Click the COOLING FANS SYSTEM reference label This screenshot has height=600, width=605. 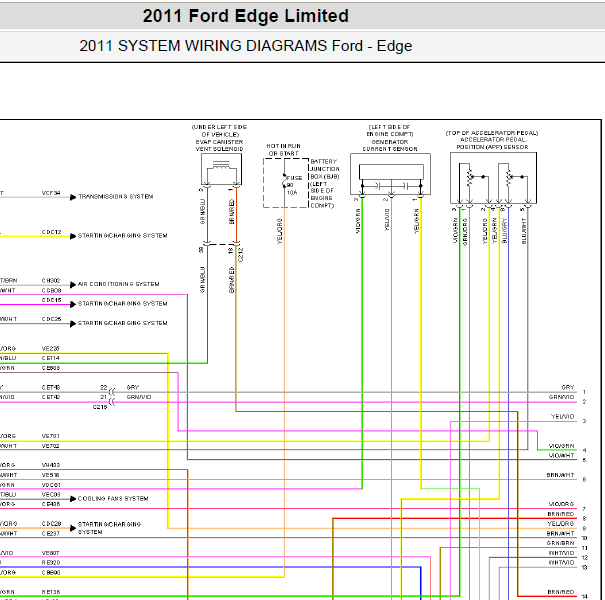(x=113, y=499)
